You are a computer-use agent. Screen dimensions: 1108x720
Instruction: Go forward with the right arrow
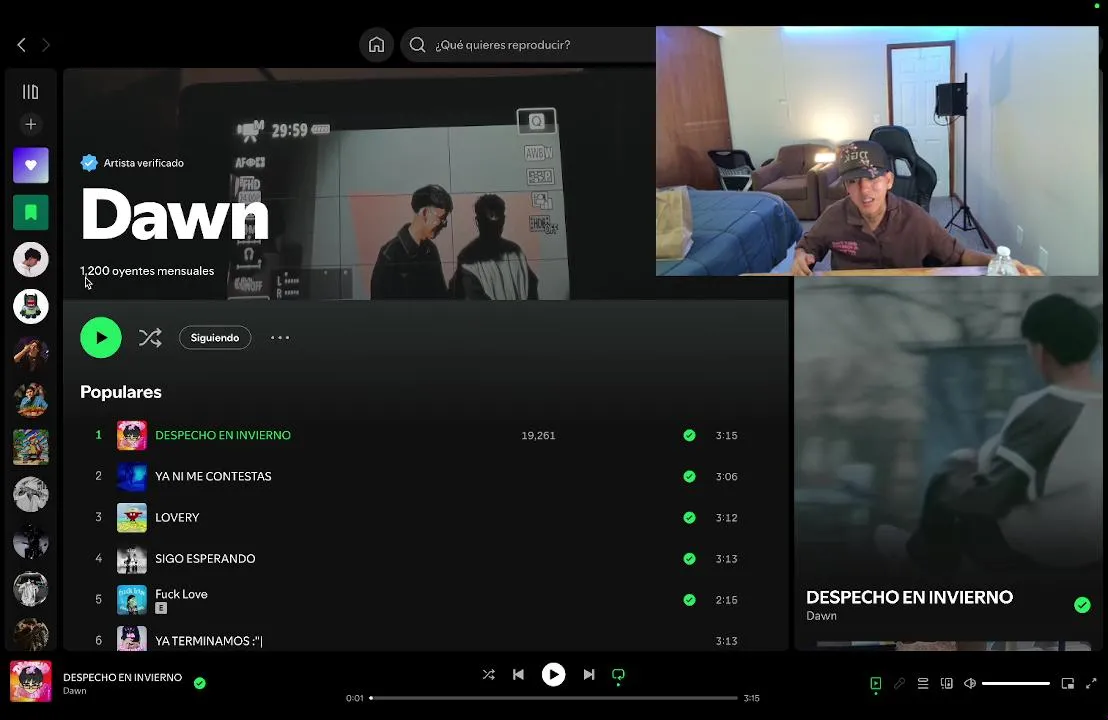point(46,45)
